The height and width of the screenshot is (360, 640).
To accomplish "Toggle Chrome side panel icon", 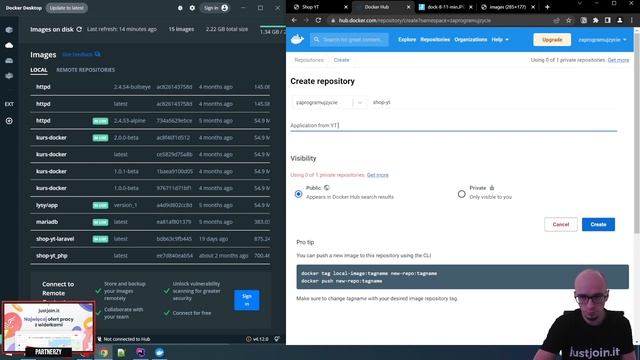I will point(608,20).
